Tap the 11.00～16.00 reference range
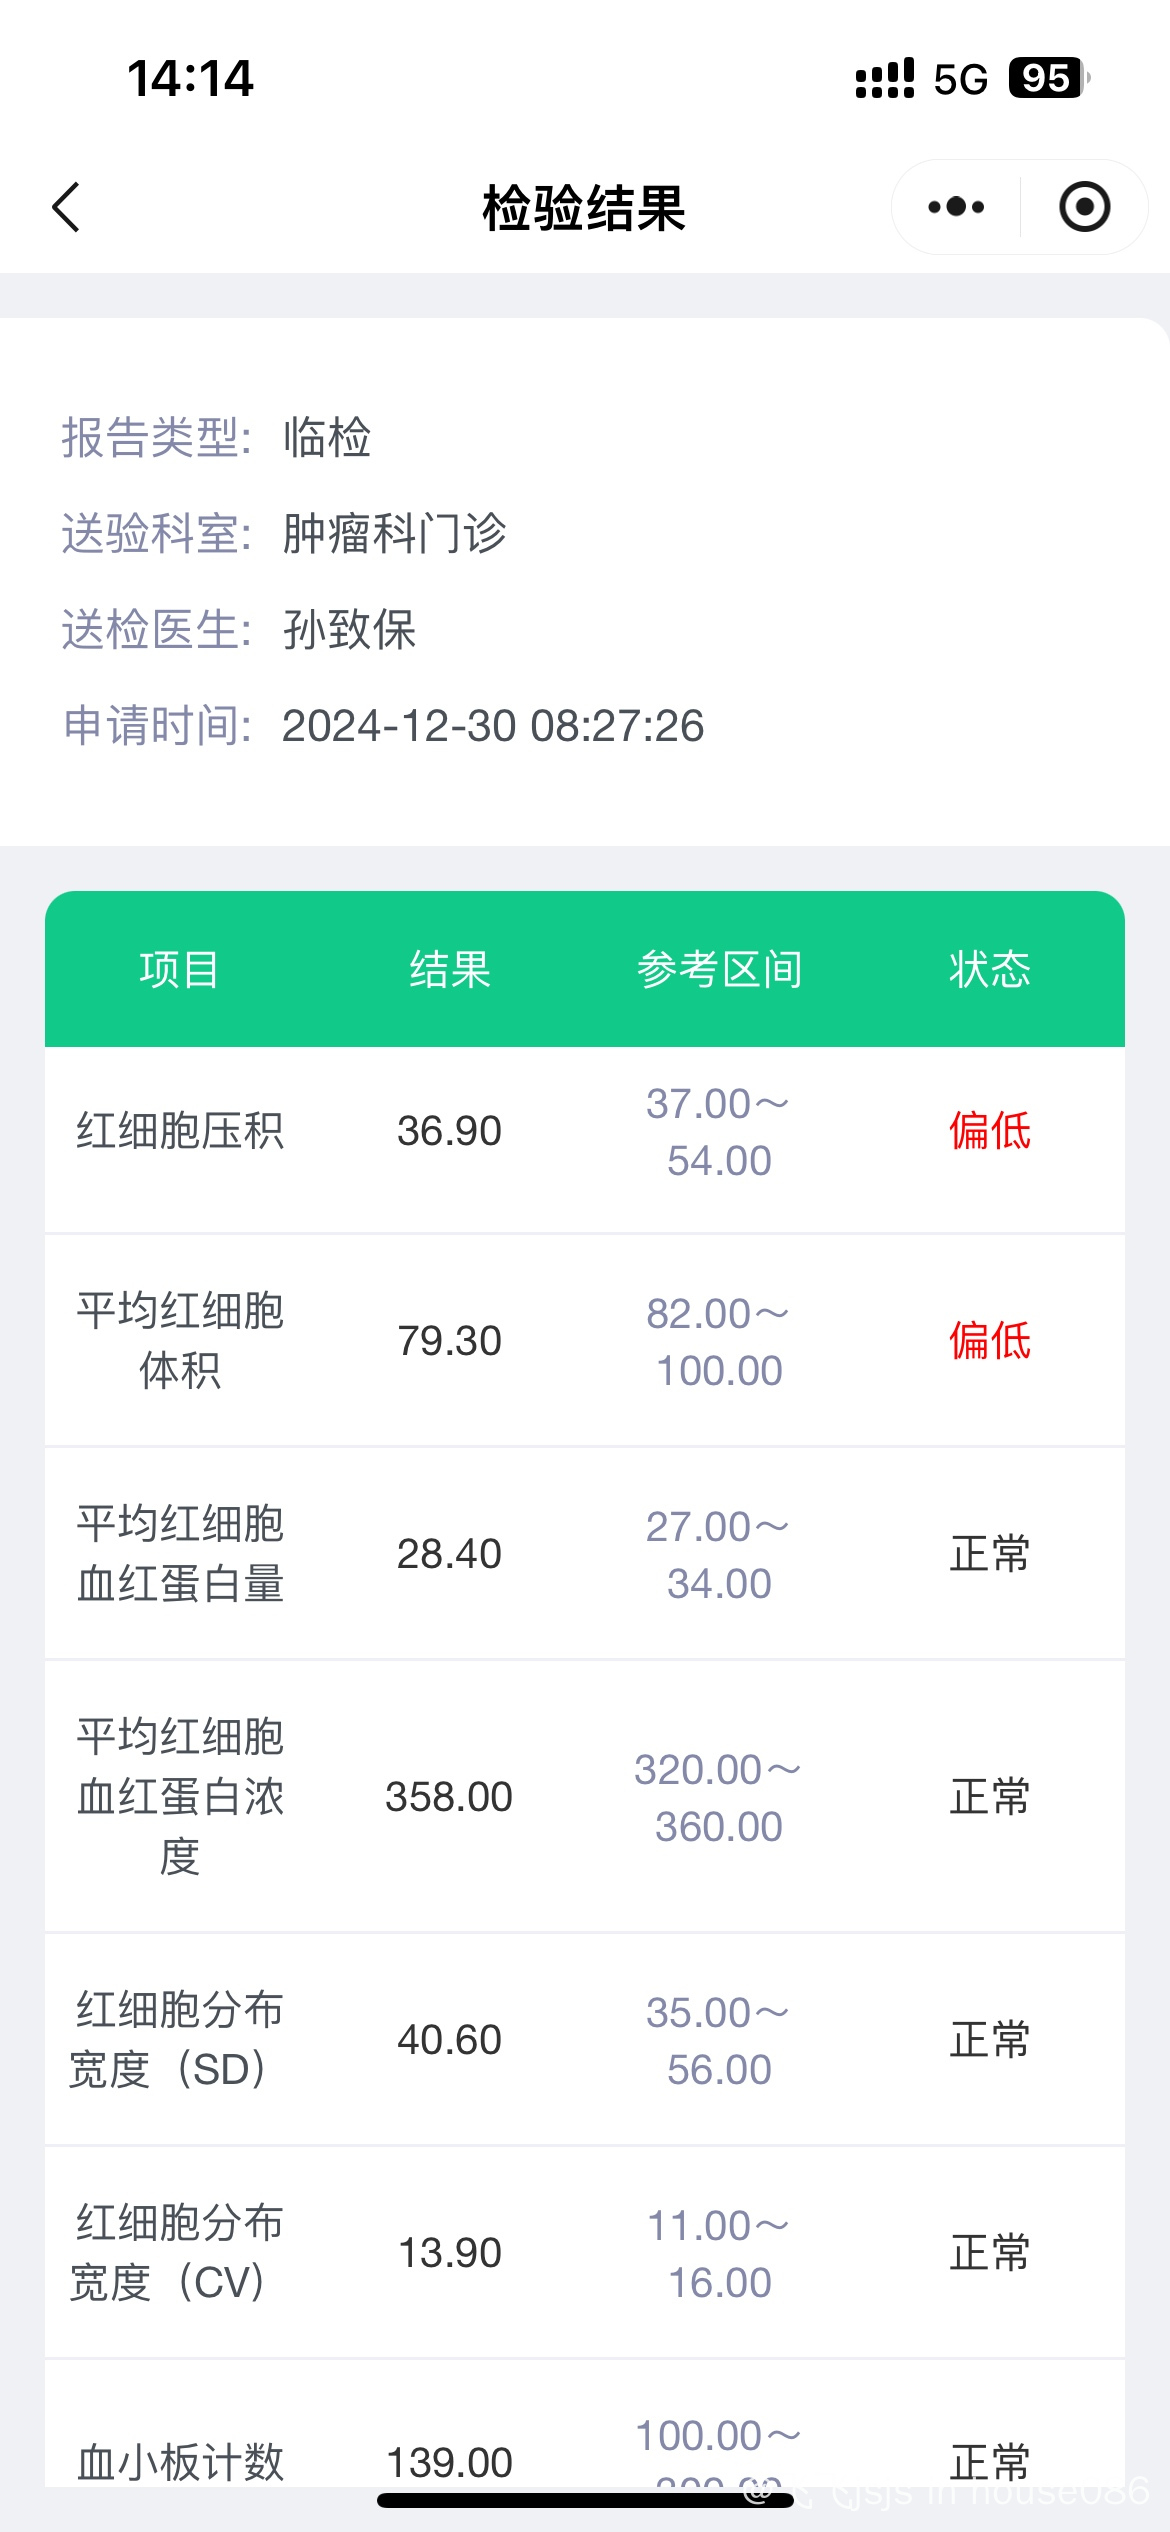 coord(719,2254)
